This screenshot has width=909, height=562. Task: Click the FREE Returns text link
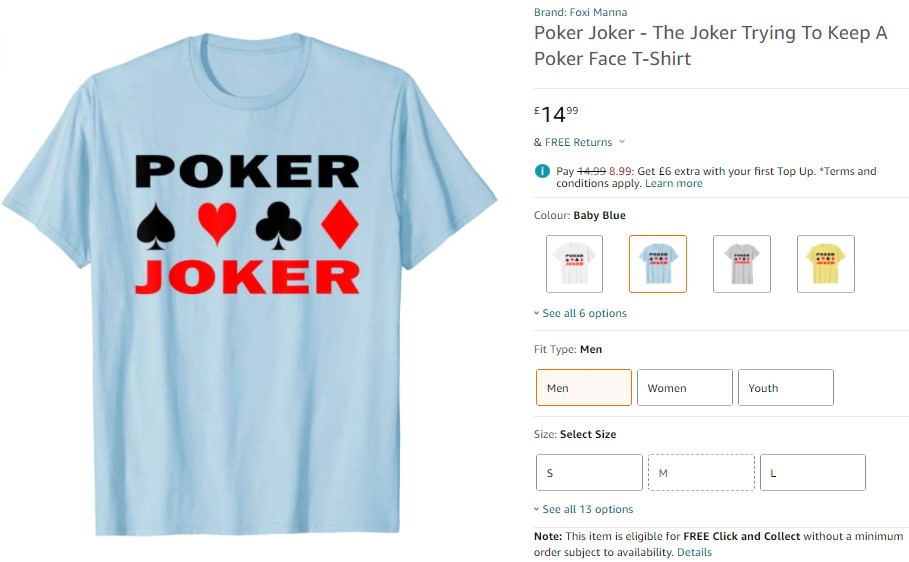578,142
